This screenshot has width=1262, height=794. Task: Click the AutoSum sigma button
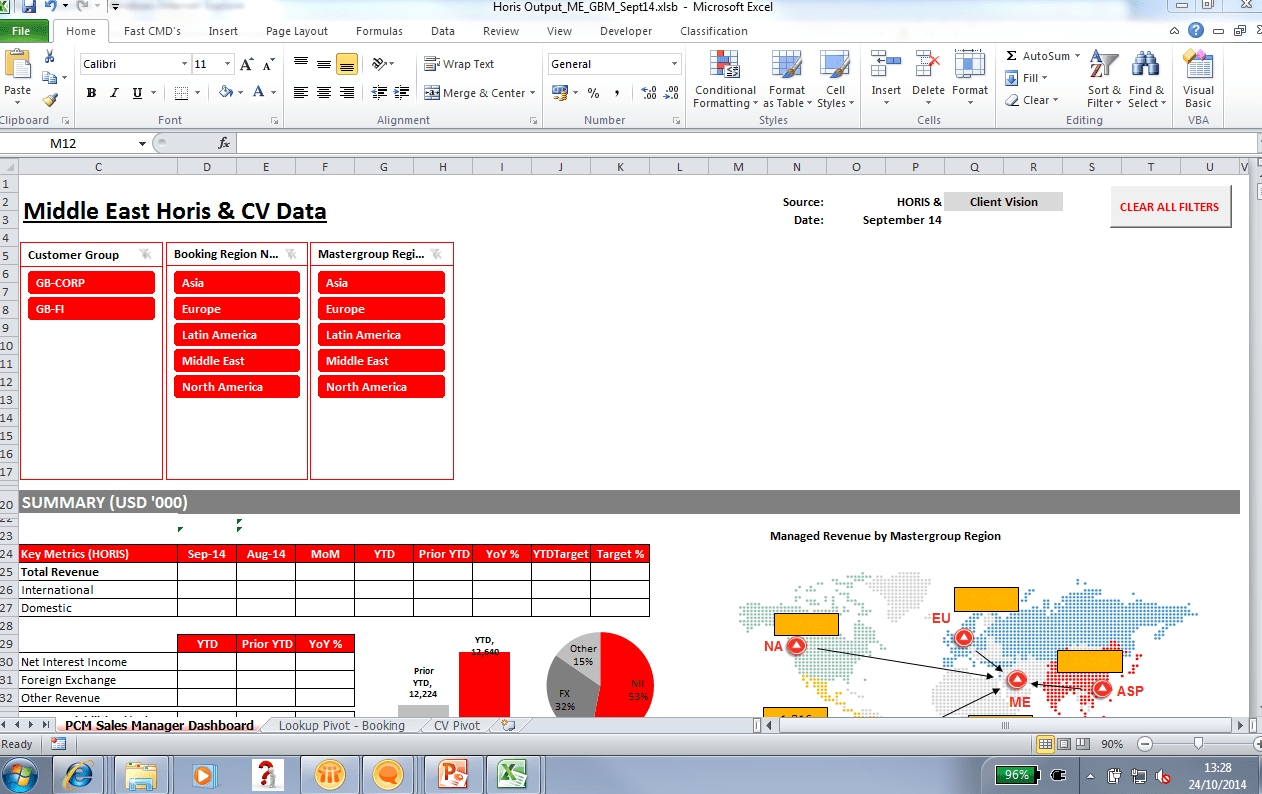1038,56
